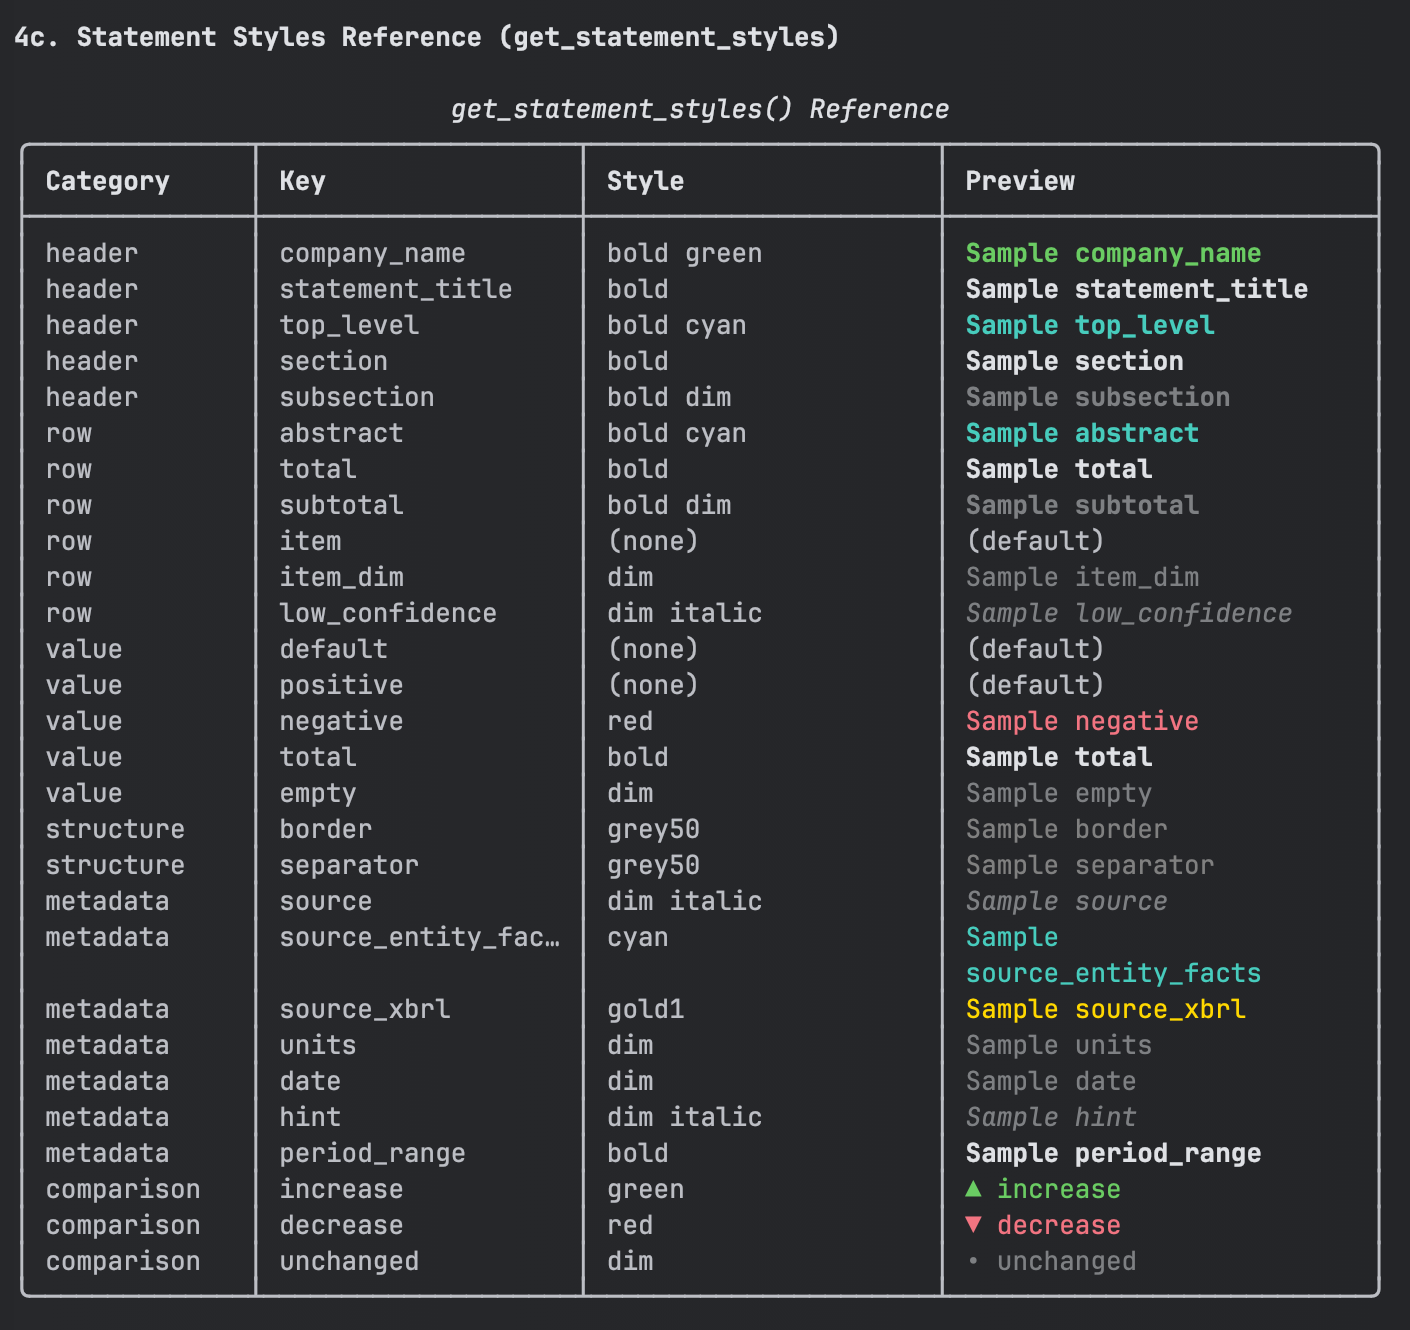Click the yellow "Sample source_xbrl" preview
The height and width of the screenshot is (1330, 1410).
pos(1105,1009)
